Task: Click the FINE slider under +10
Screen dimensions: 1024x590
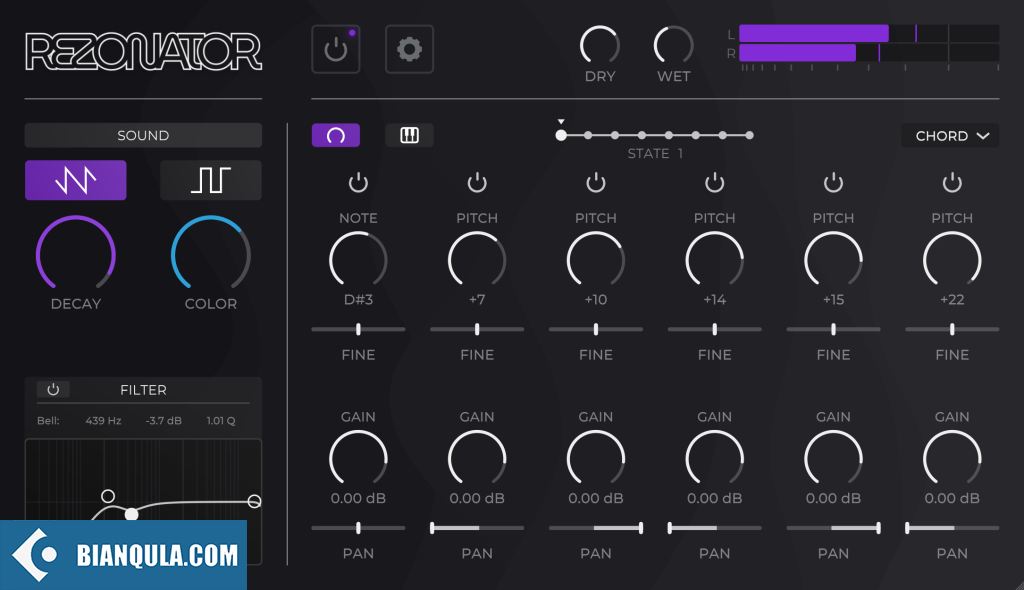Action: coord(596,329)
